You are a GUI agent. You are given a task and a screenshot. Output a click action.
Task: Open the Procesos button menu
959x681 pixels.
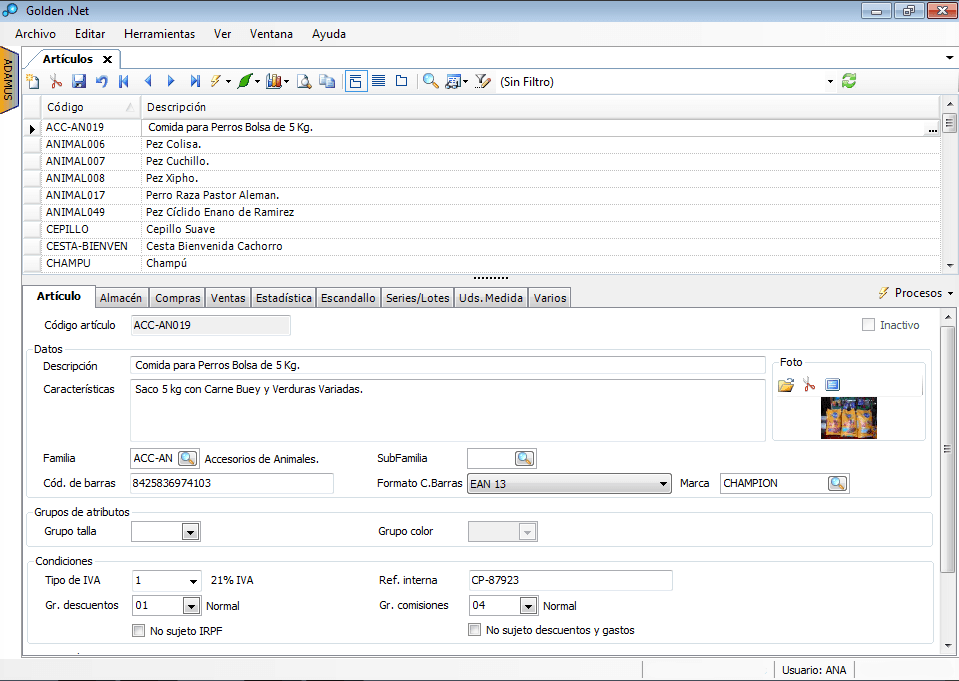point(915,293)
